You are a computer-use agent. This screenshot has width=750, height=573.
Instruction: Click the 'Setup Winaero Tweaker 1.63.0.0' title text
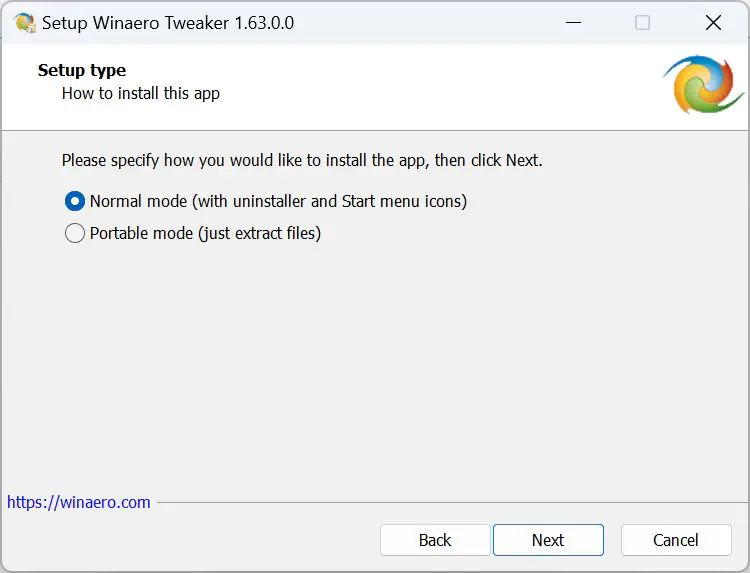coord(168,23)
